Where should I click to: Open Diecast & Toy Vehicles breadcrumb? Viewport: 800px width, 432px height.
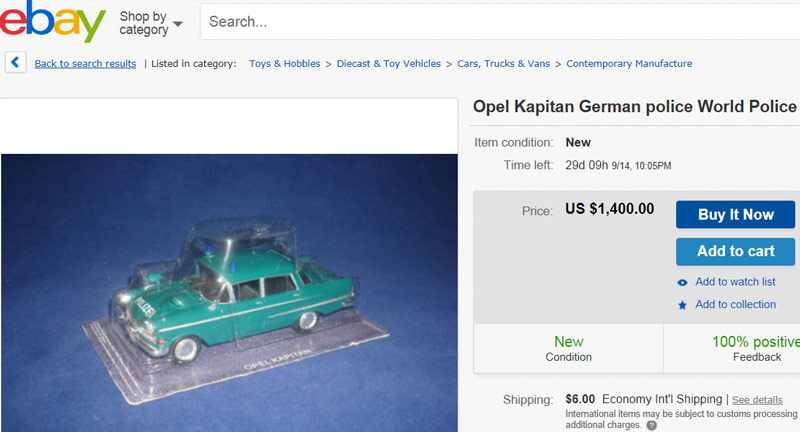(388, 64)
